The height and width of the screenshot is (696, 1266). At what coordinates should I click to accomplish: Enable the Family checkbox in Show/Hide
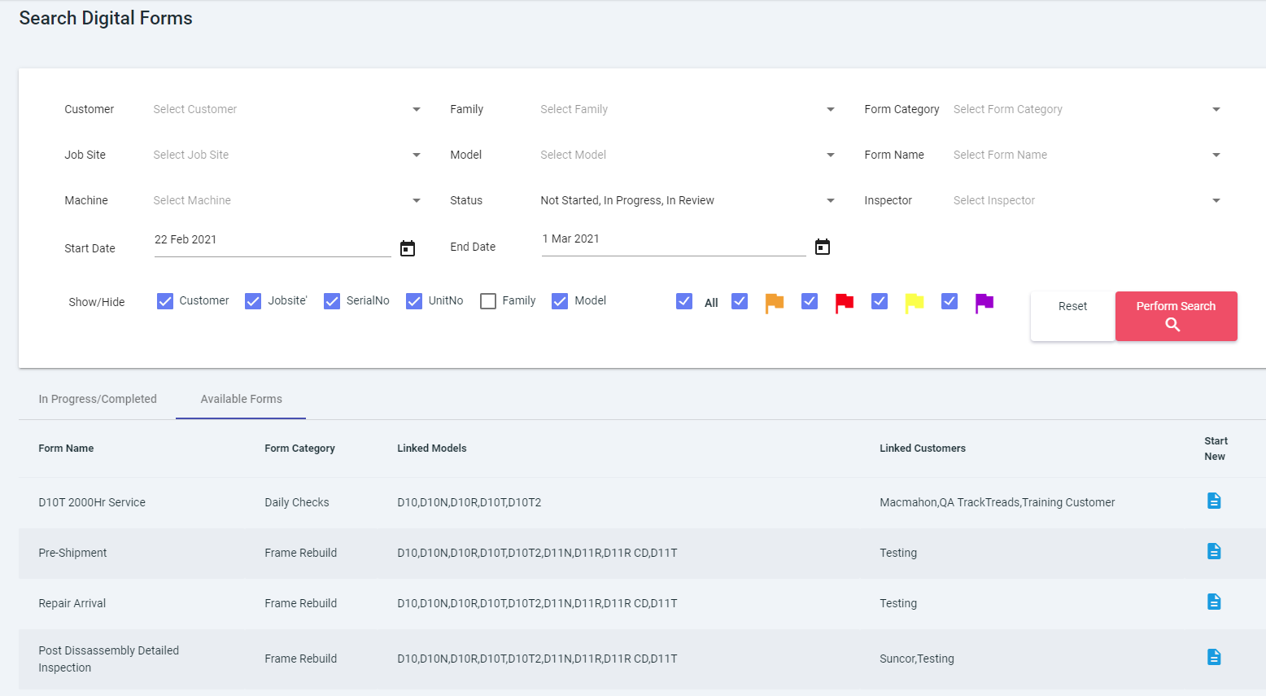coord(486,300)
